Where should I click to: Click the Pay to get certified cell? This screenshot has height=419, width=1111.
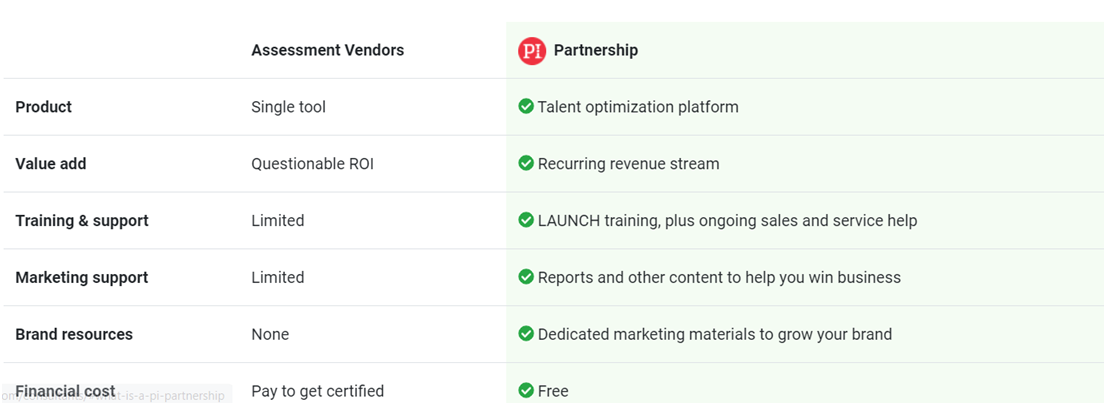pos(317,391)
